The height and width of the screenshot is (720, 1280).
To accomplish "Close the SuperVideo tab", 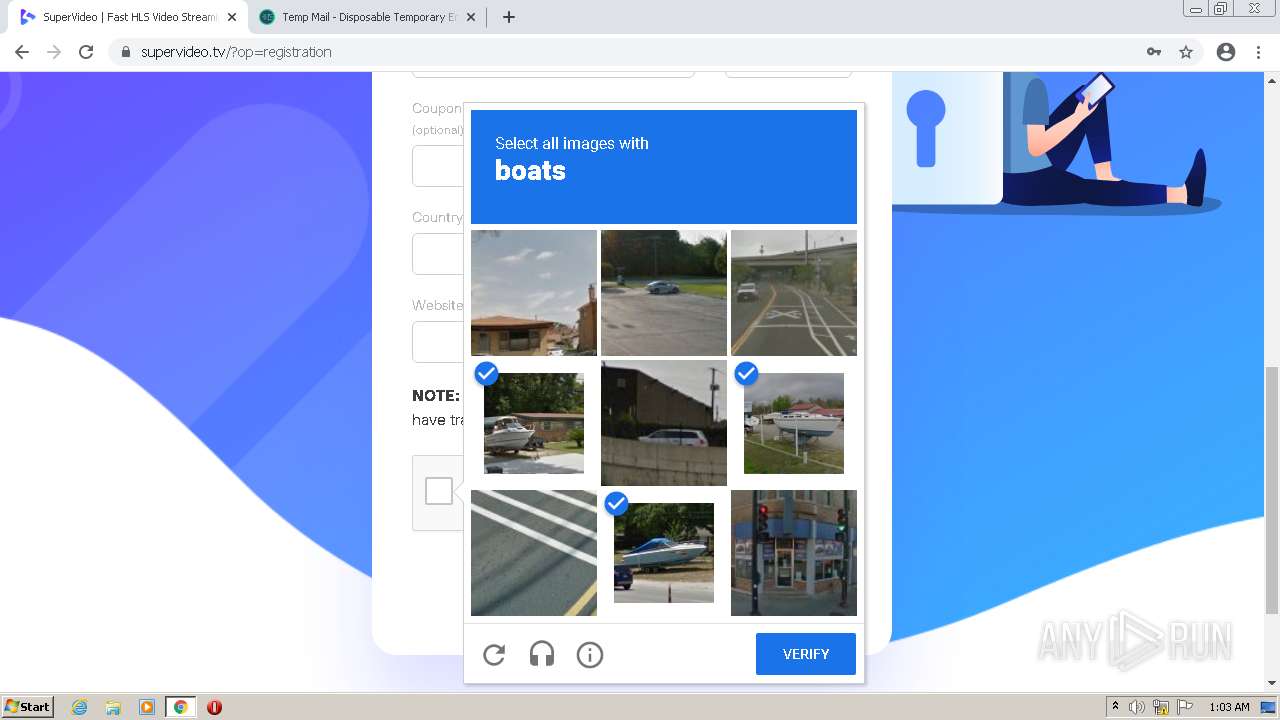I will (232, 17).
